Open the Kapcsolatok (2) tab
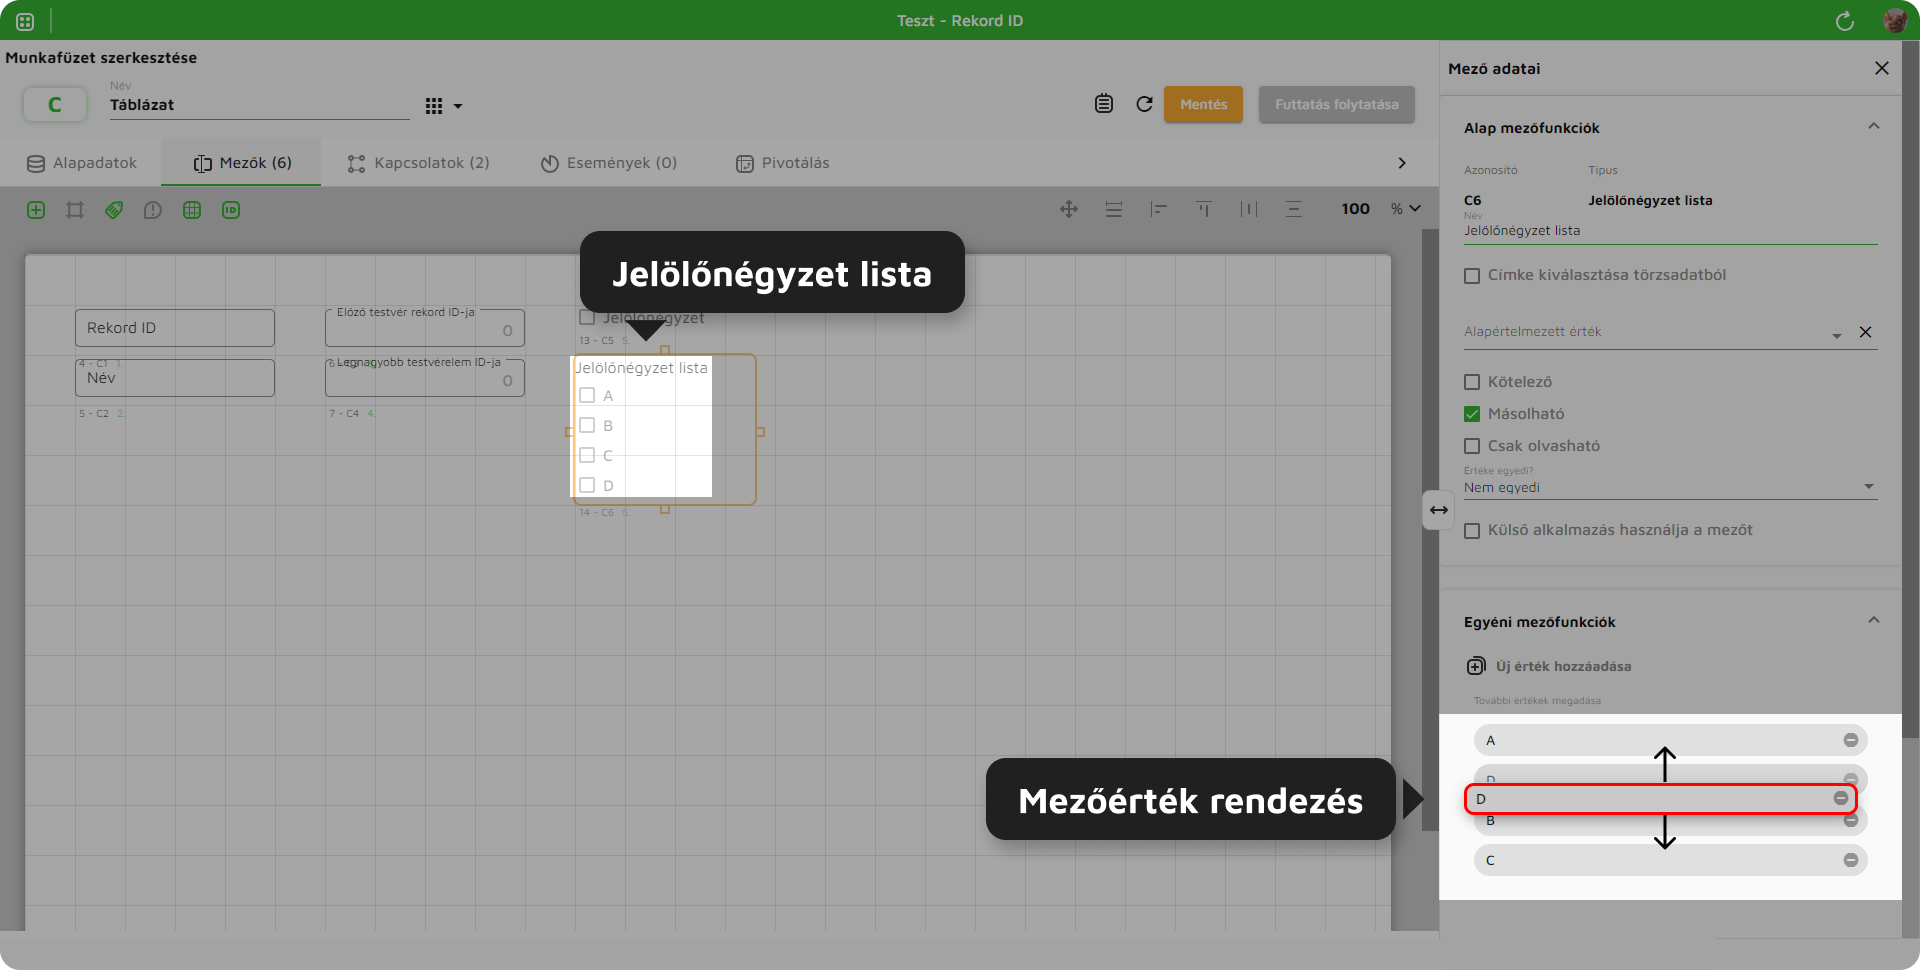Screen dimensions: 1920x970 pyautogui.click(x=418, y=163)
